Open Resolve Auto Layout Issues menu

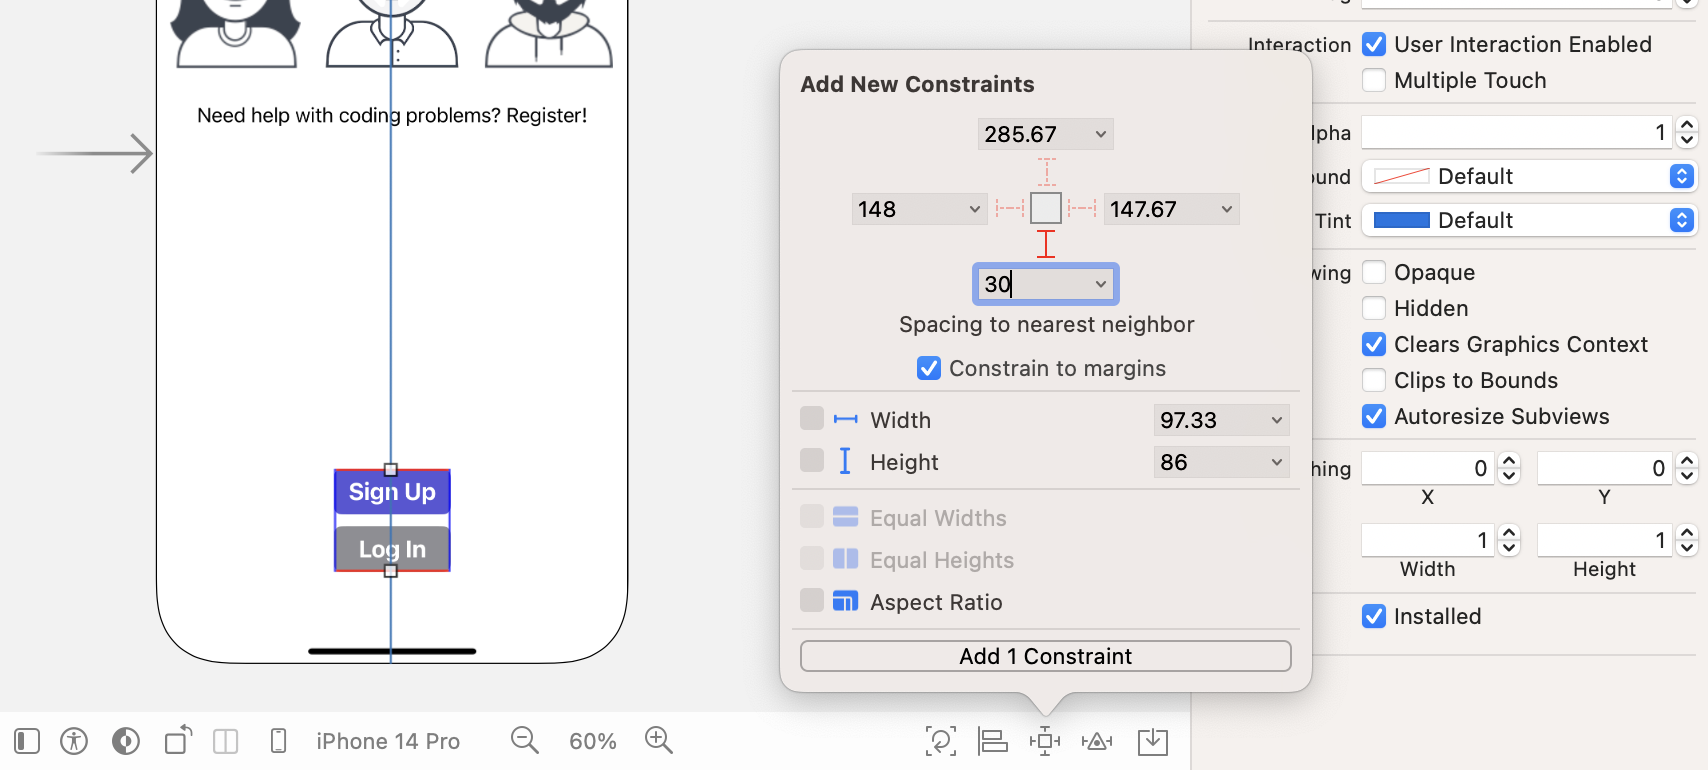click(1097, 741)
